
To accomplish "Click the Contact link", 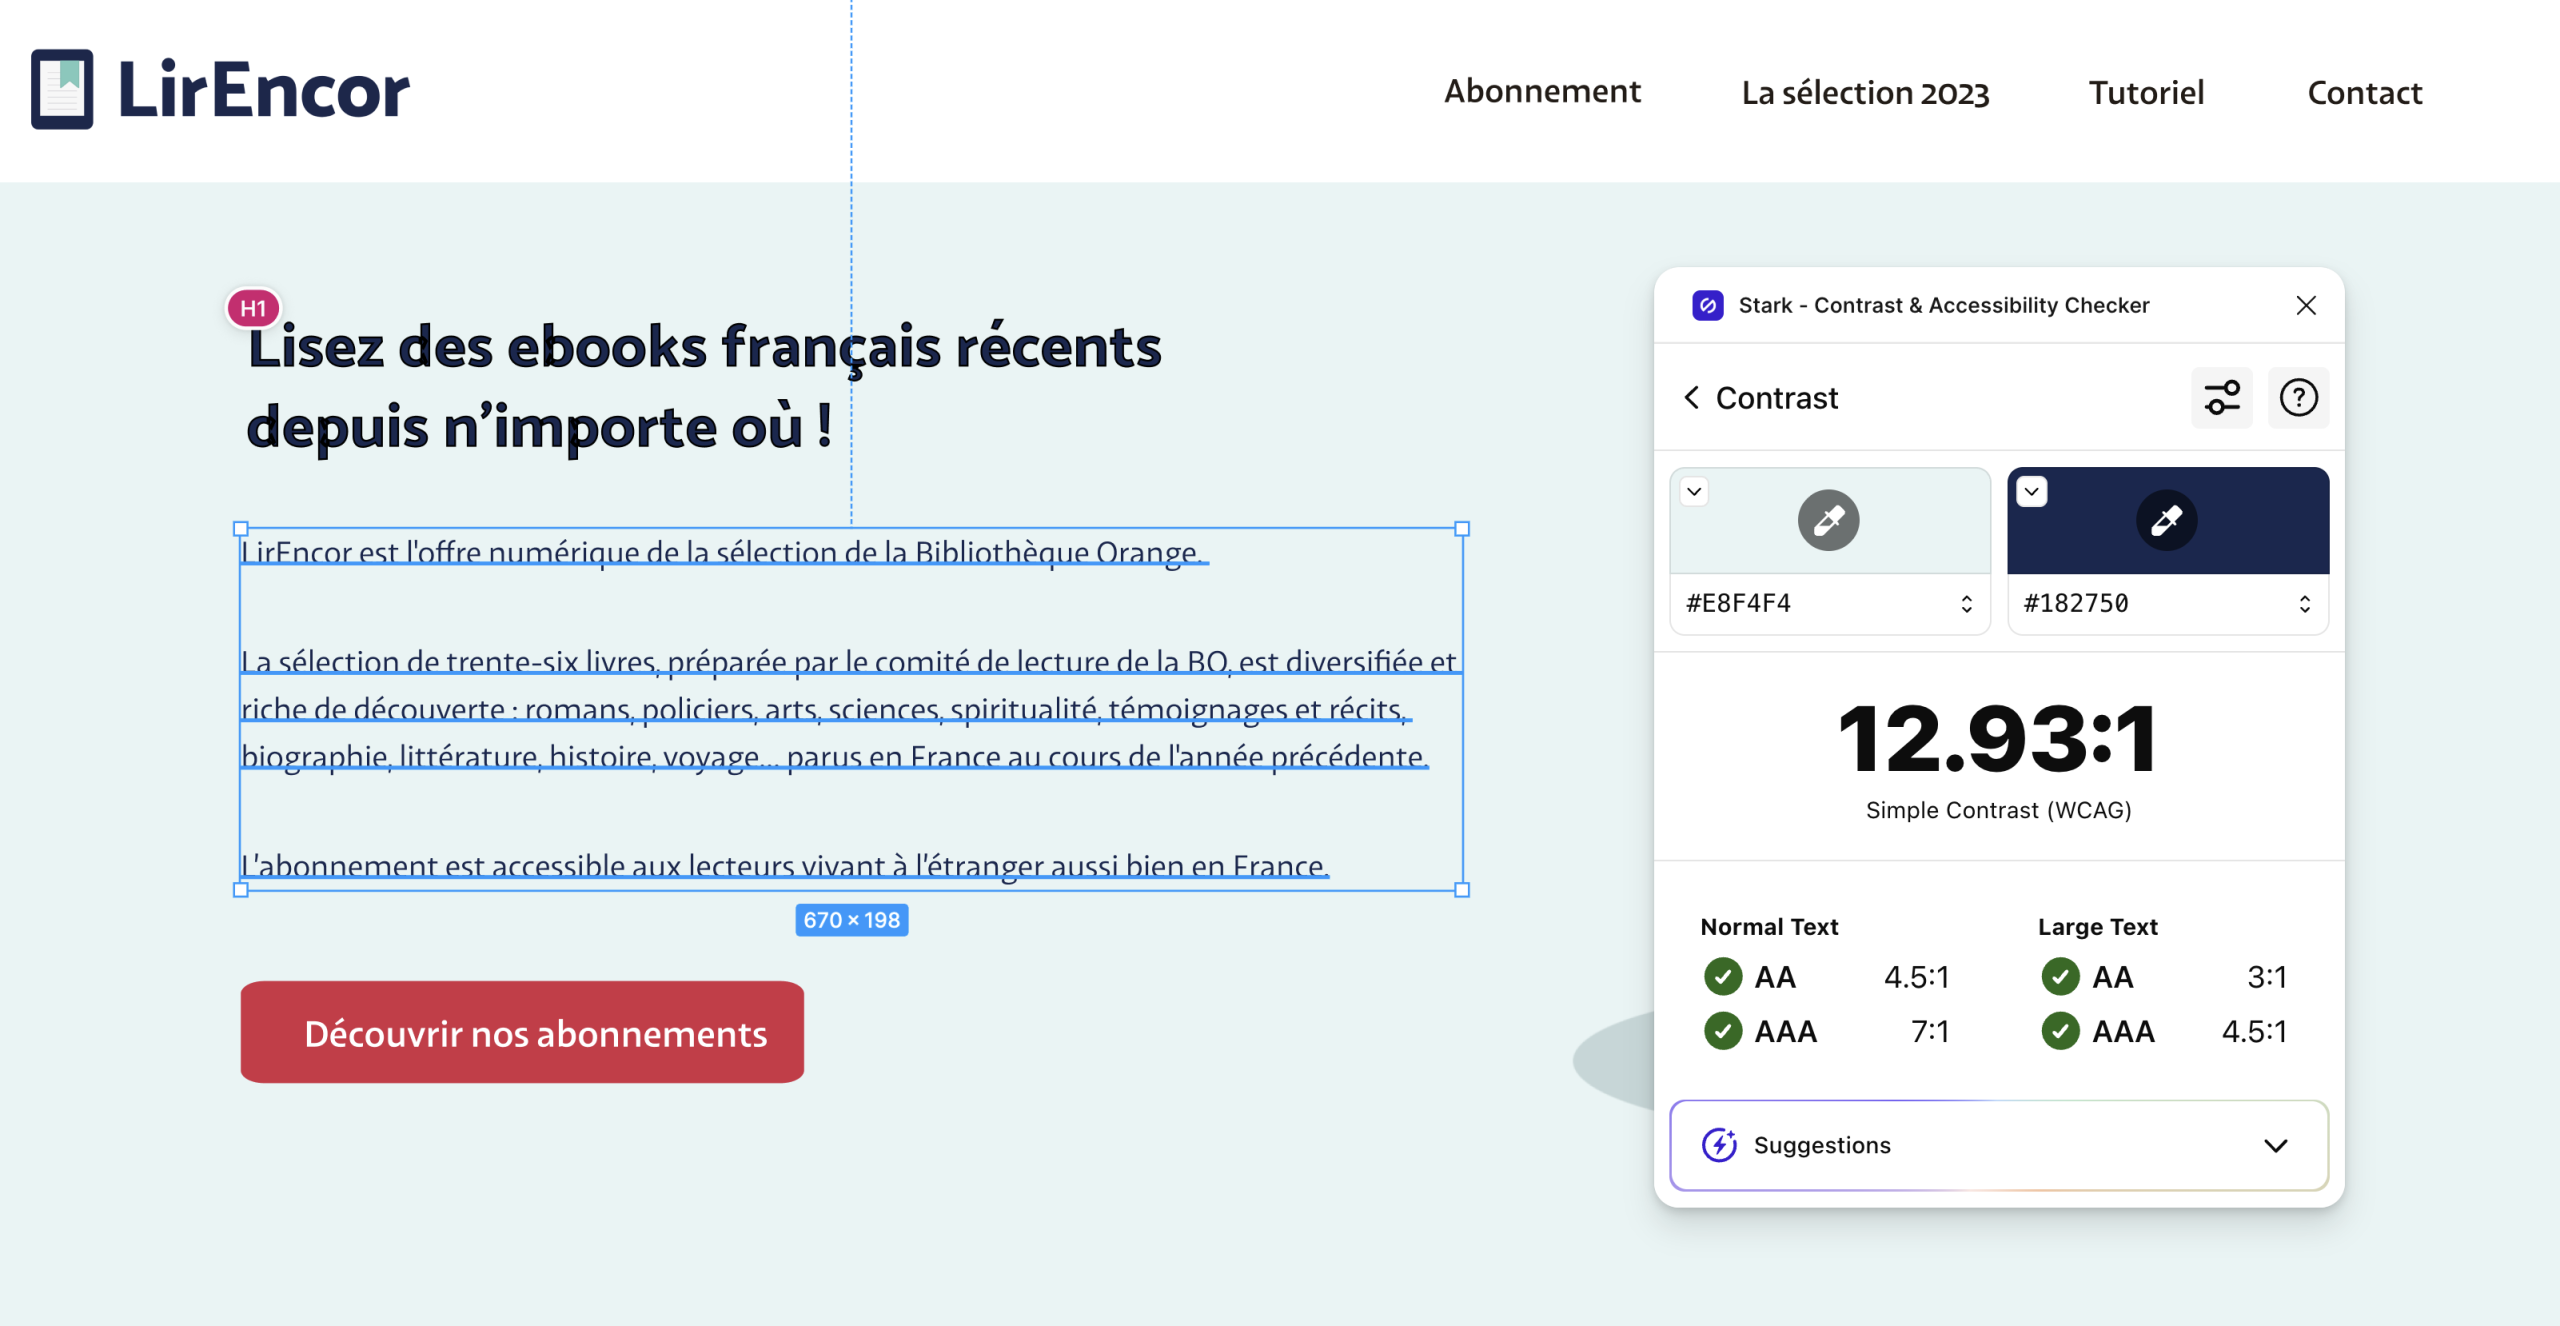I will coord(2364,93).
